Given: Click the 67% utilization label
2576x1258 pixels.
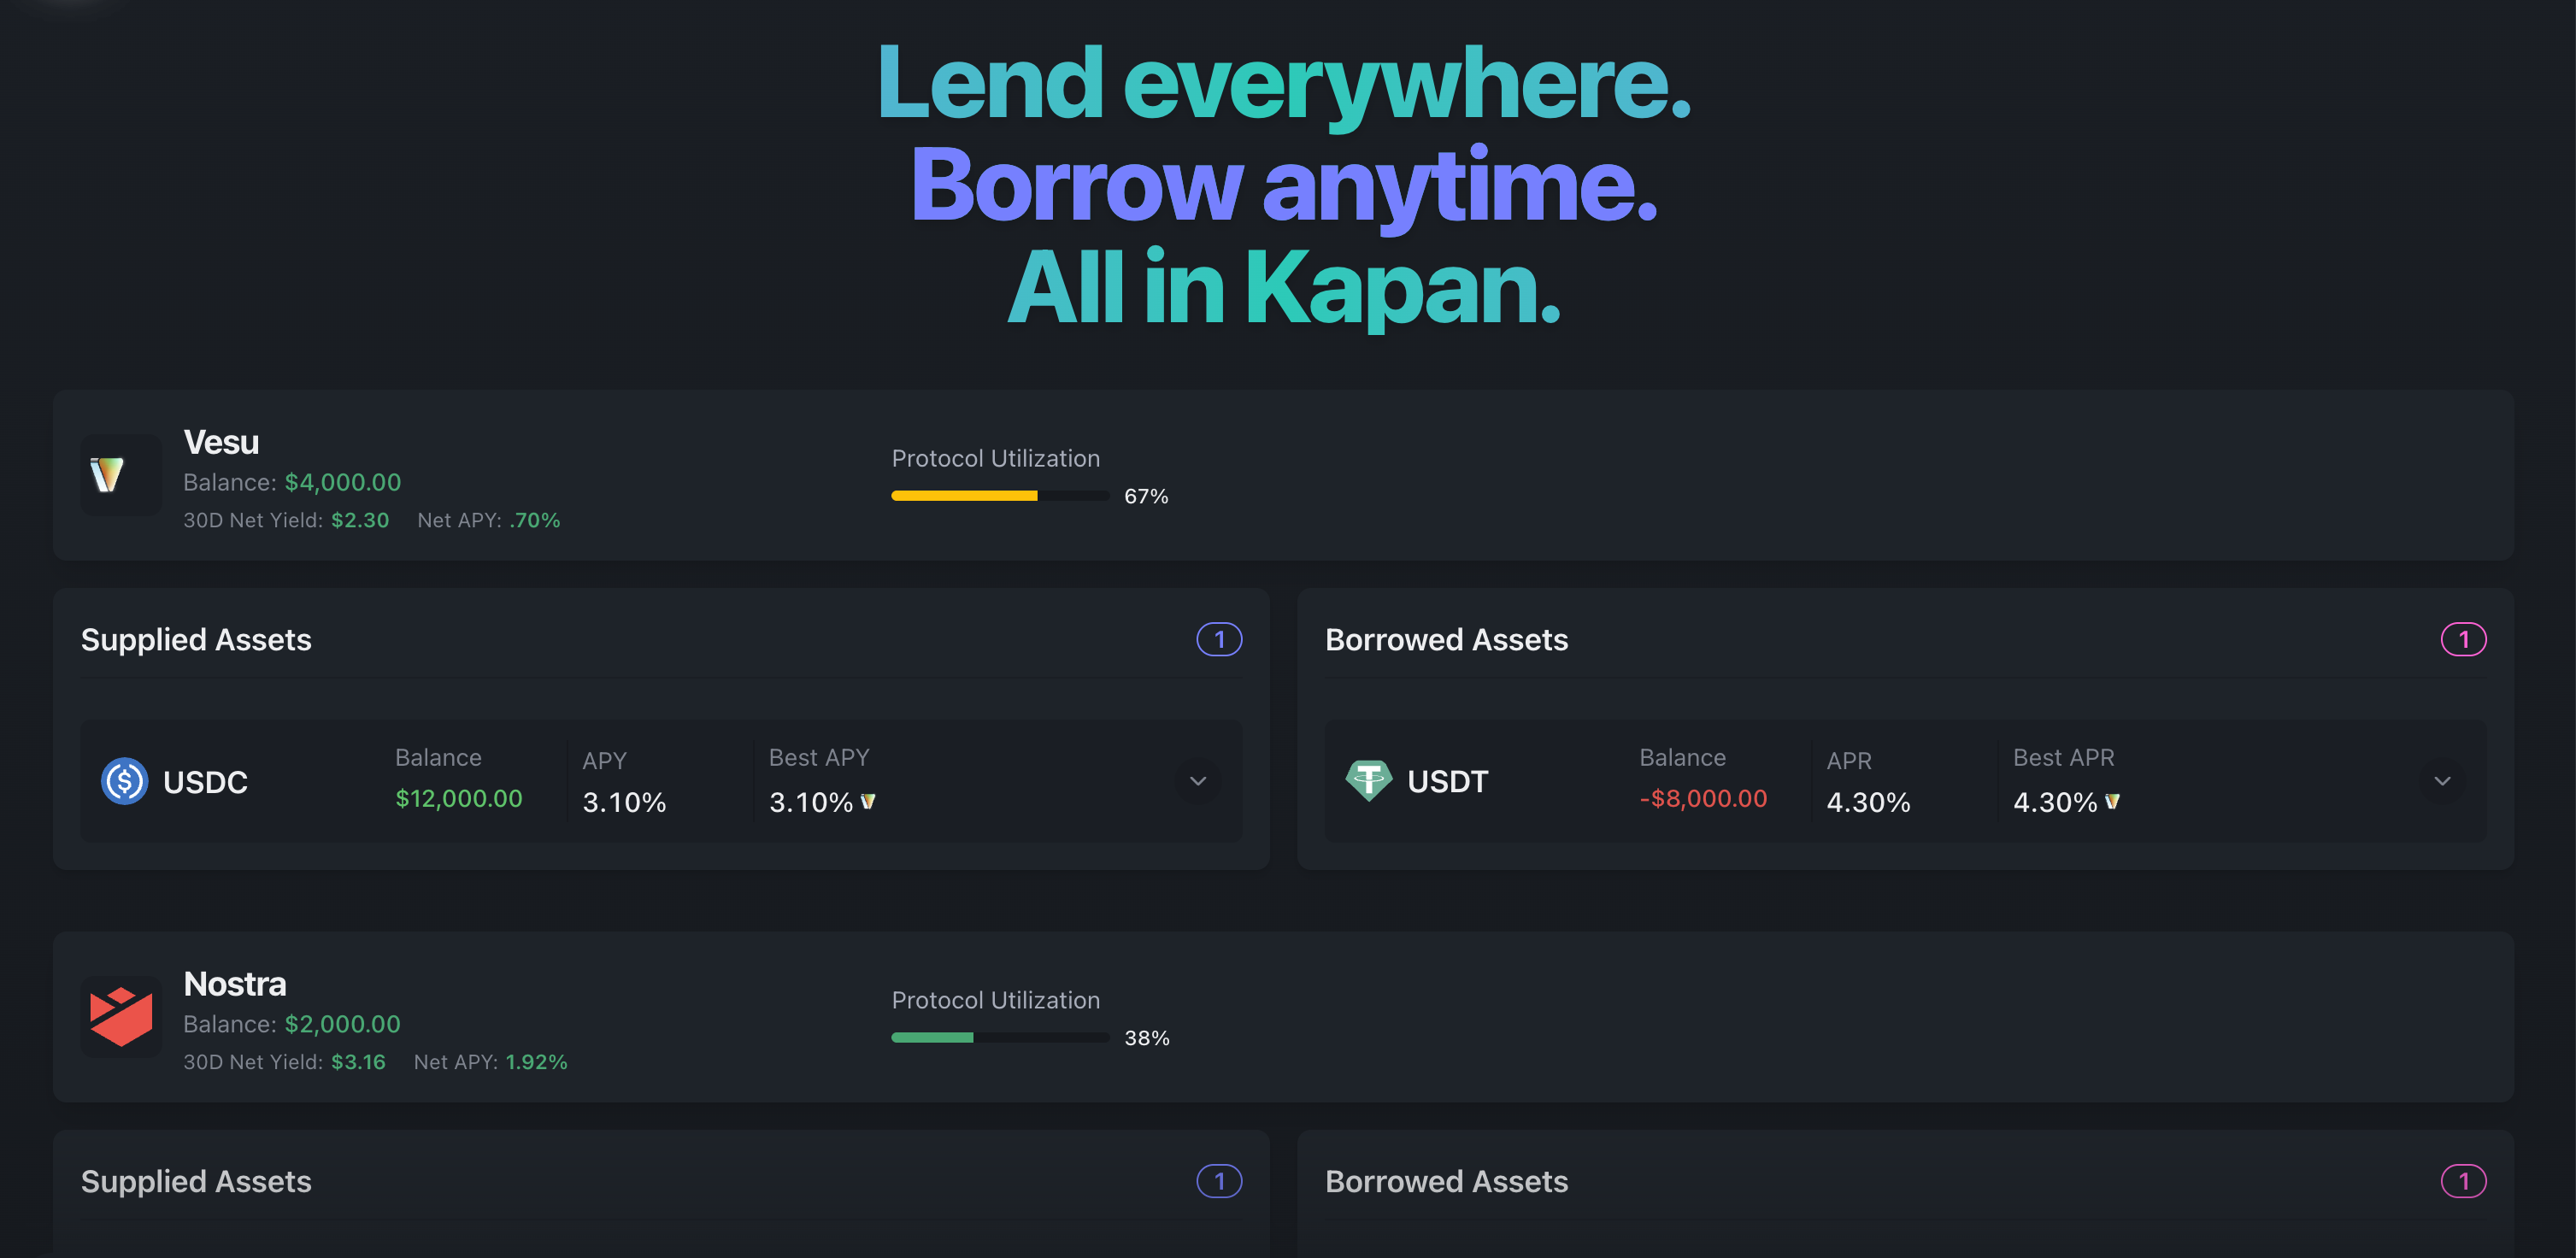Looking at the screenshot, I should 1145,494.
